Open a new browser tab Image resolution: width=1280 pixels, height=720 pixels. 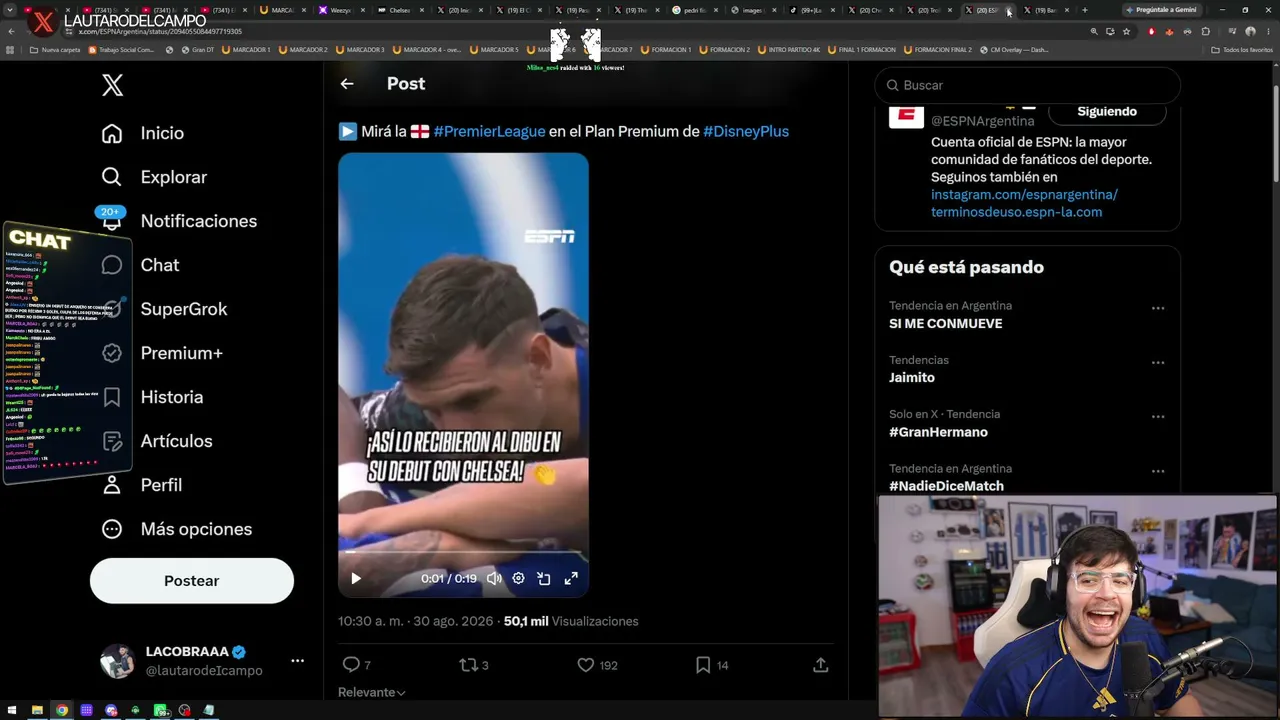(1085, 10)
